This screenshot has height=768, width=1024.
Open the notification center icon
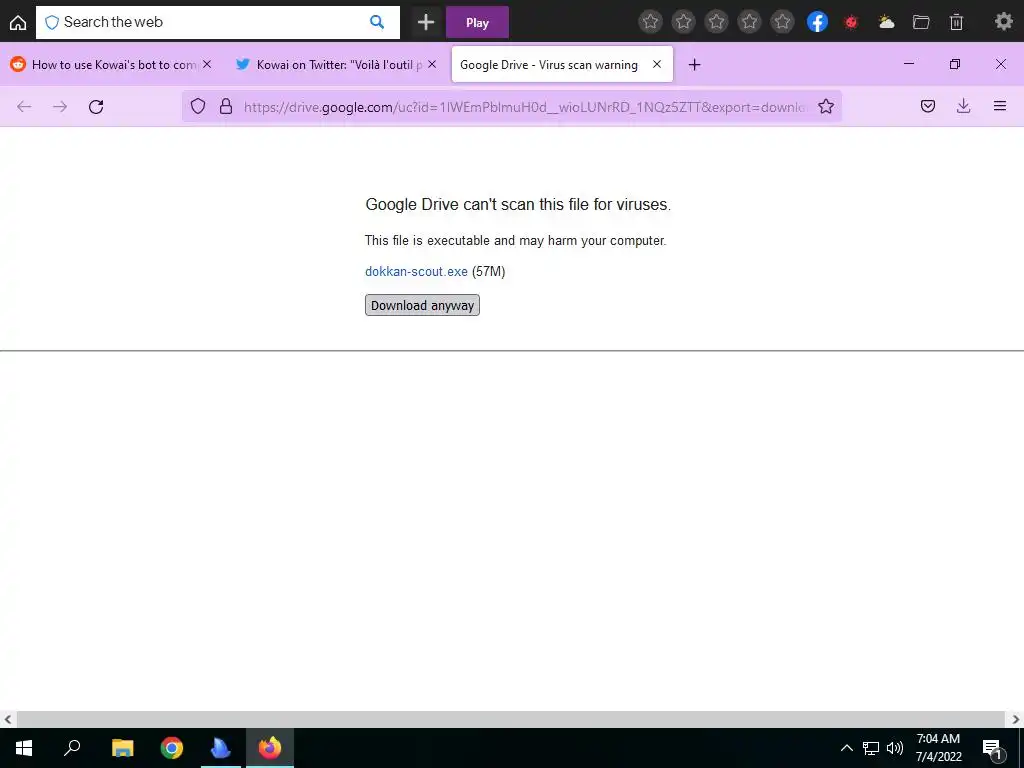coord(992,748)
